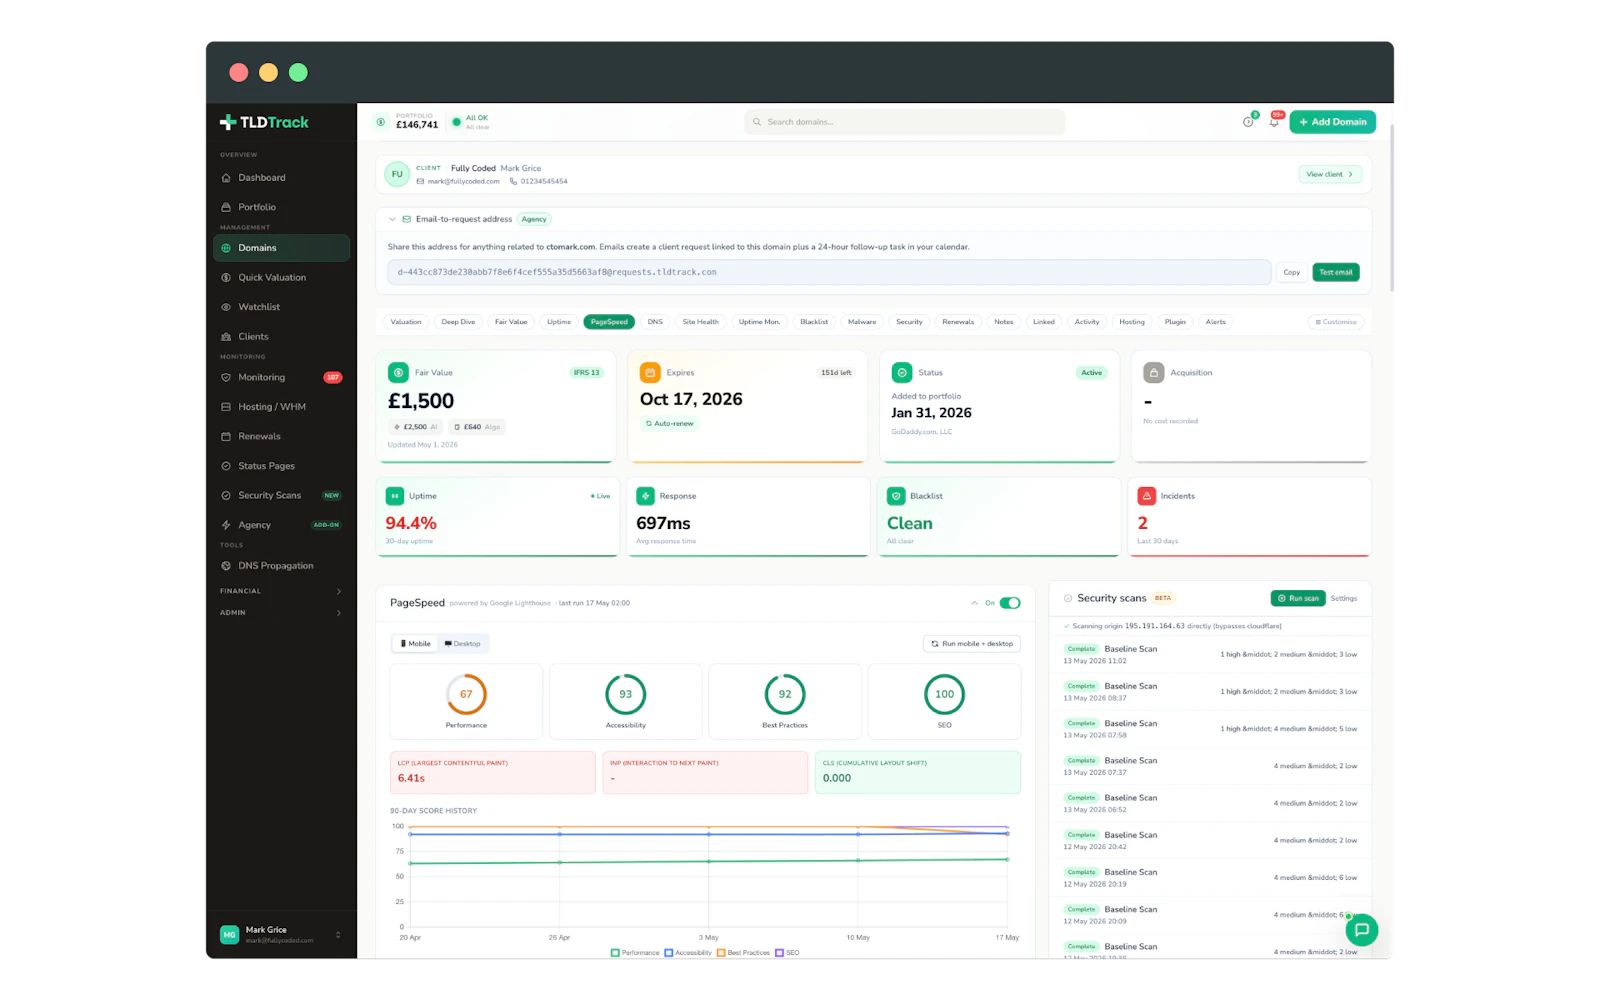Image resolution: width=1600 pixels, height=1000 pixels.
Task: Click the FU client avatar
Action: coord(397,174)
